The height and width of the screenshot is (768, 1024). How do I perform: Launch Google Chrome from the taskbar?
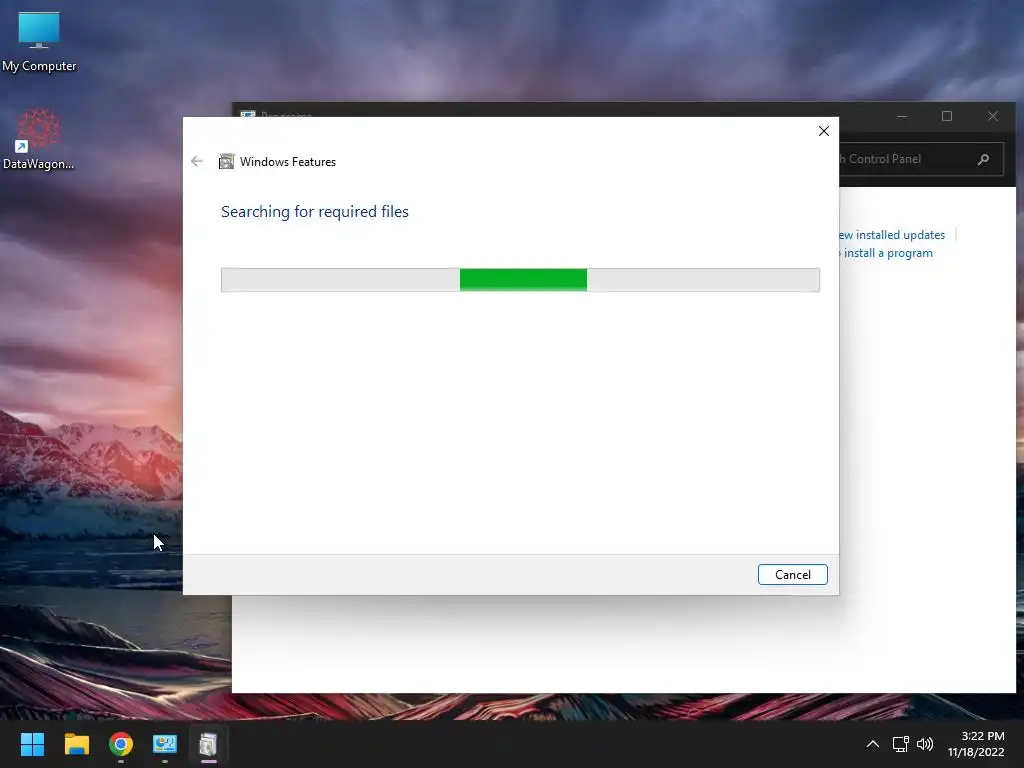121,744
